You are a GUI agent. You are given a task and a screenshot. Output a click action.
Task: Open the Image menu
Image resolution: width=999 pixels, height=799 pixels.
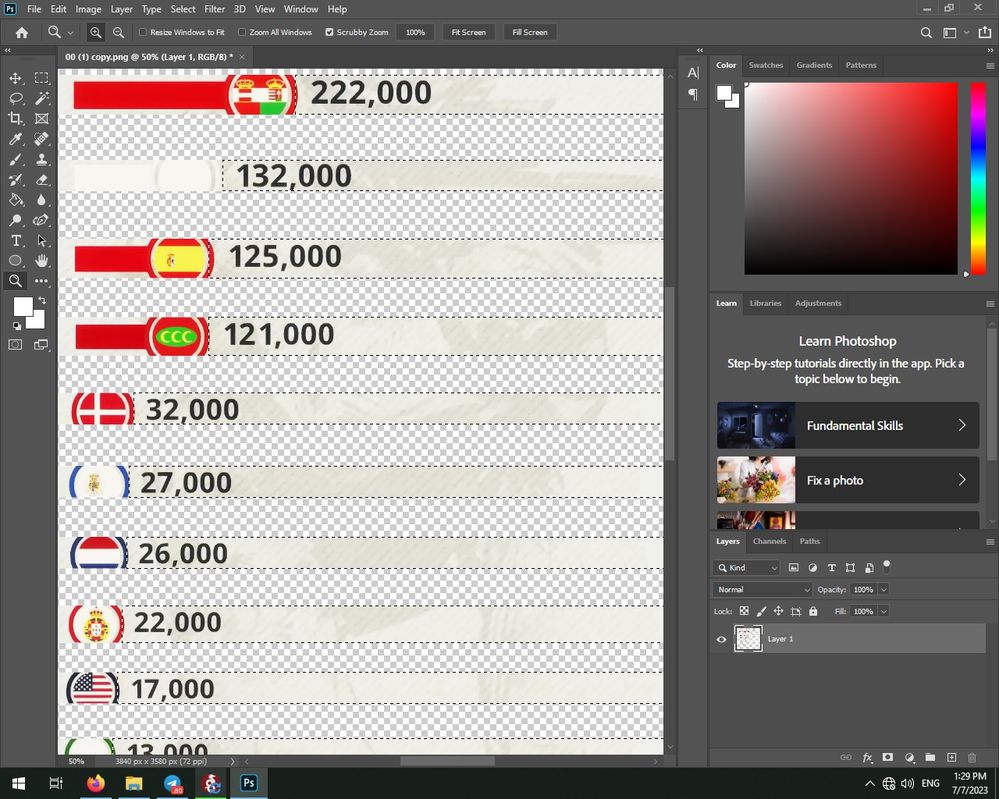click(x=88, y=9)
